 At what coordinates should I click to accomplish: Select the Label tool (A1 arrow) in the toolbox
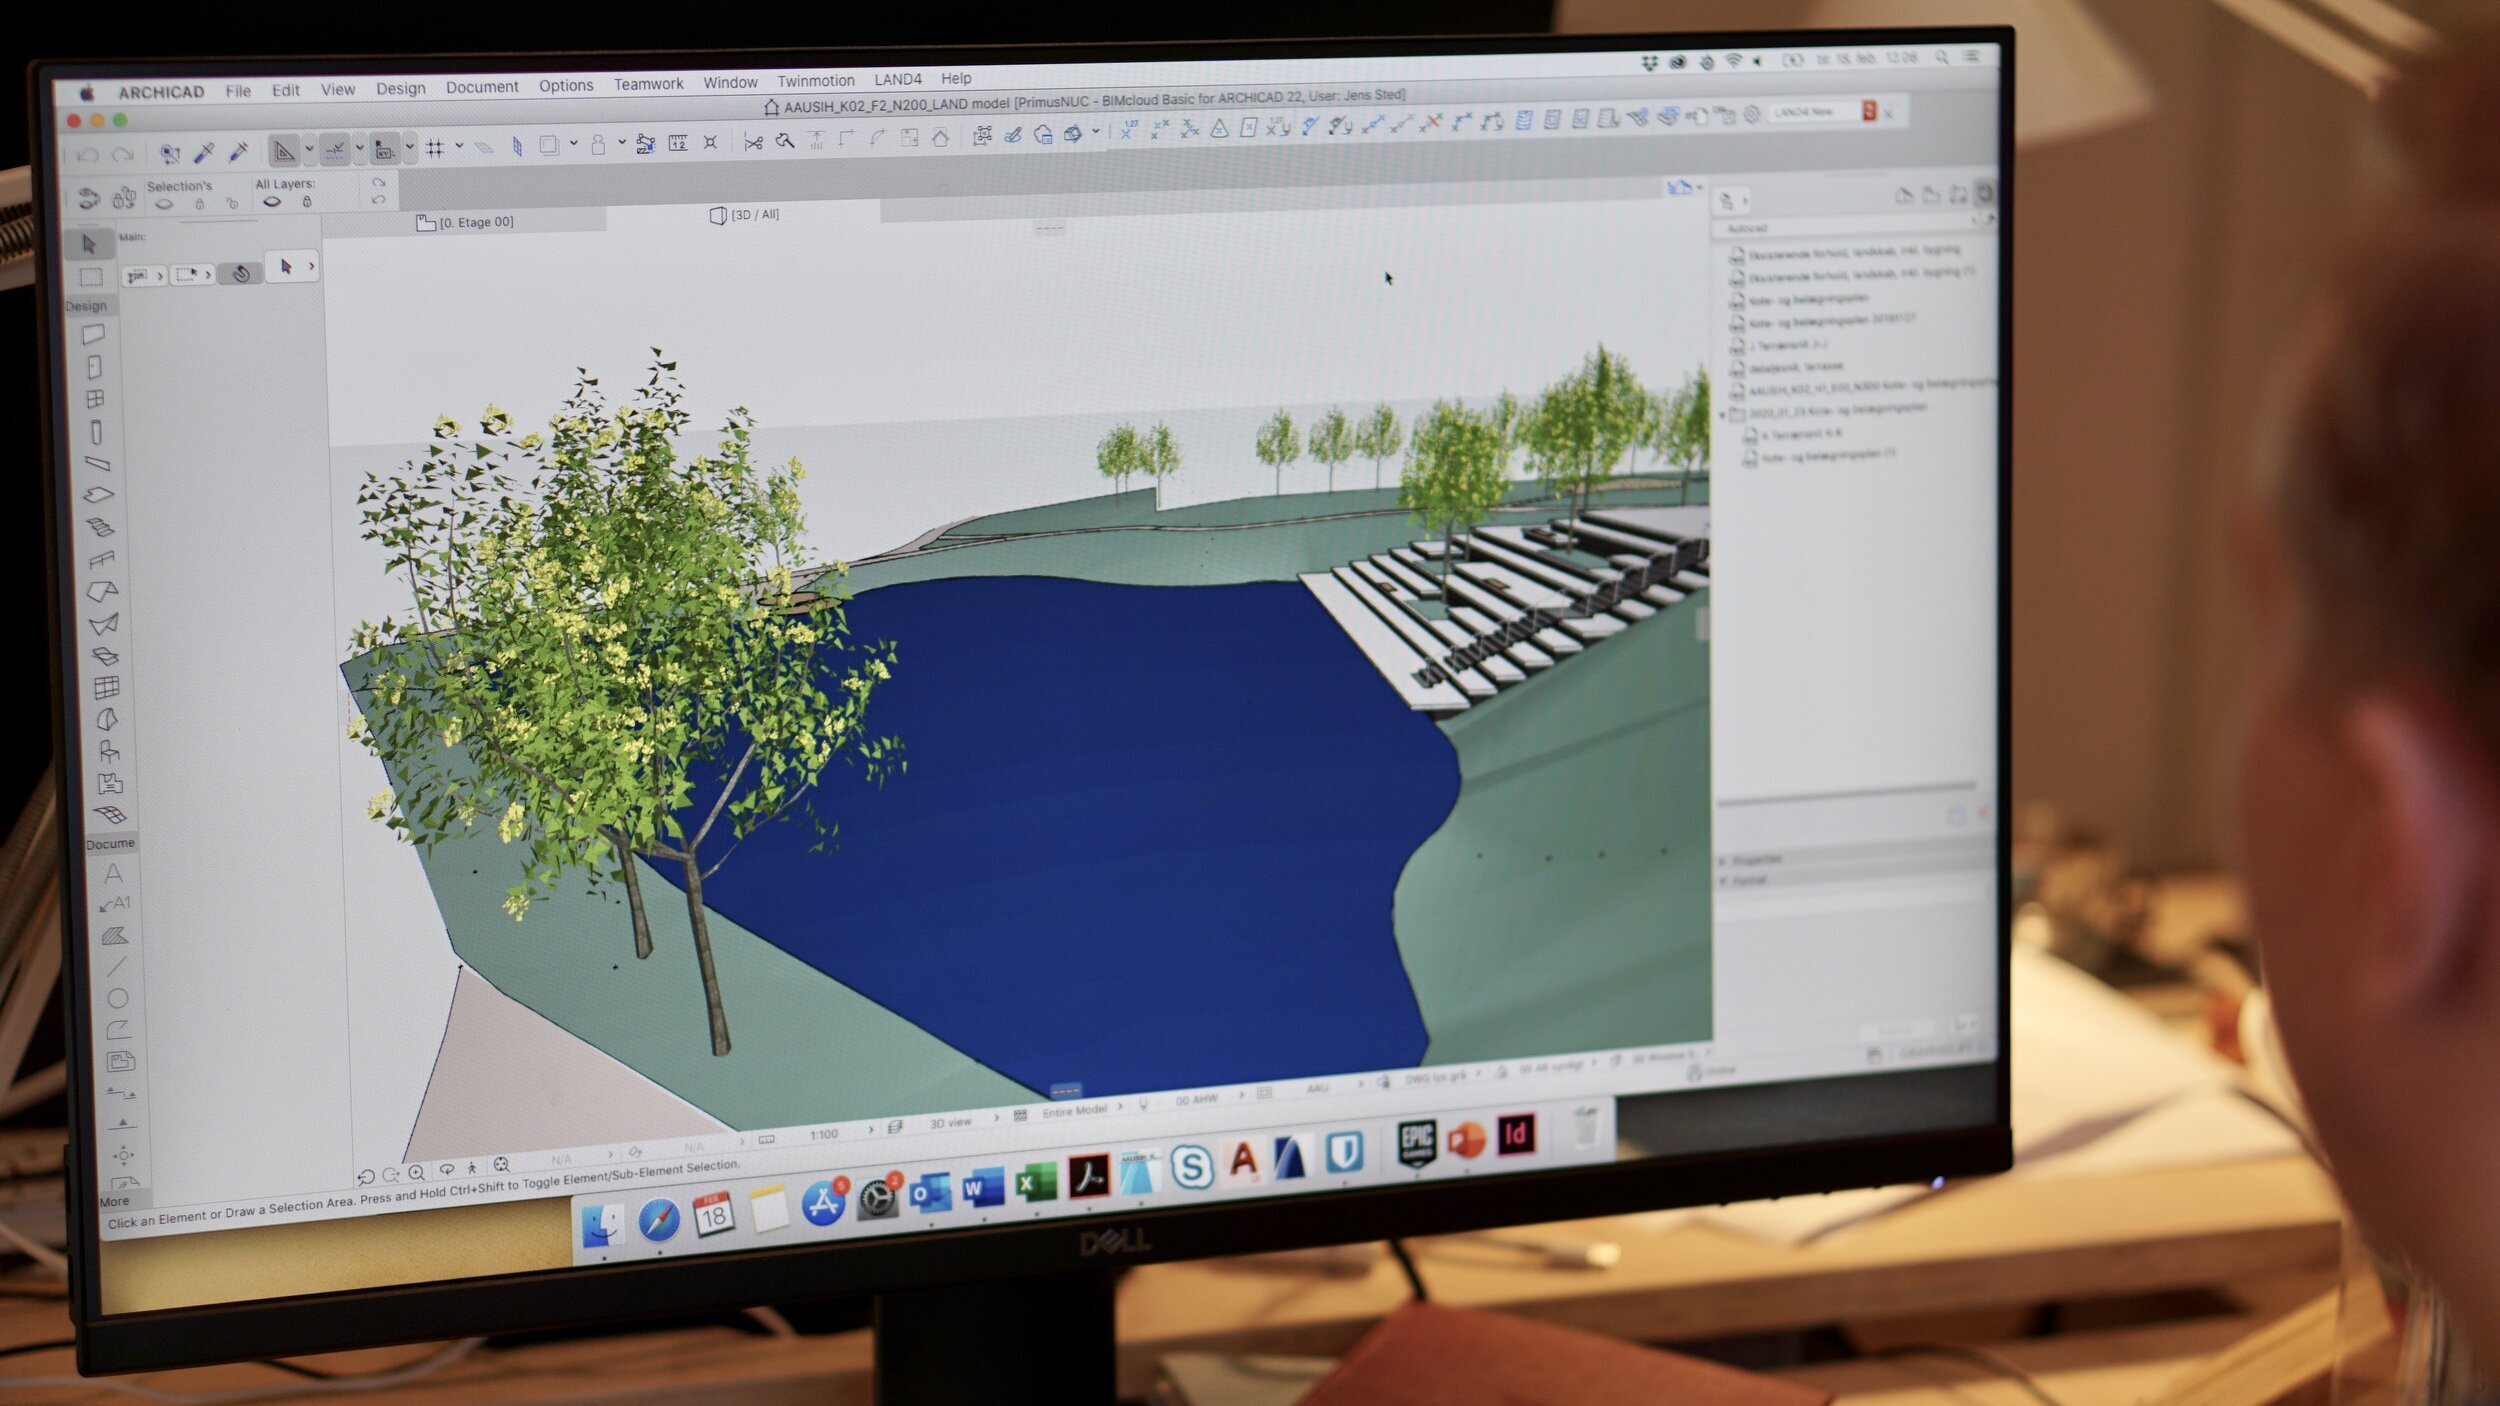pyautogui.click(x=115, y=904)
